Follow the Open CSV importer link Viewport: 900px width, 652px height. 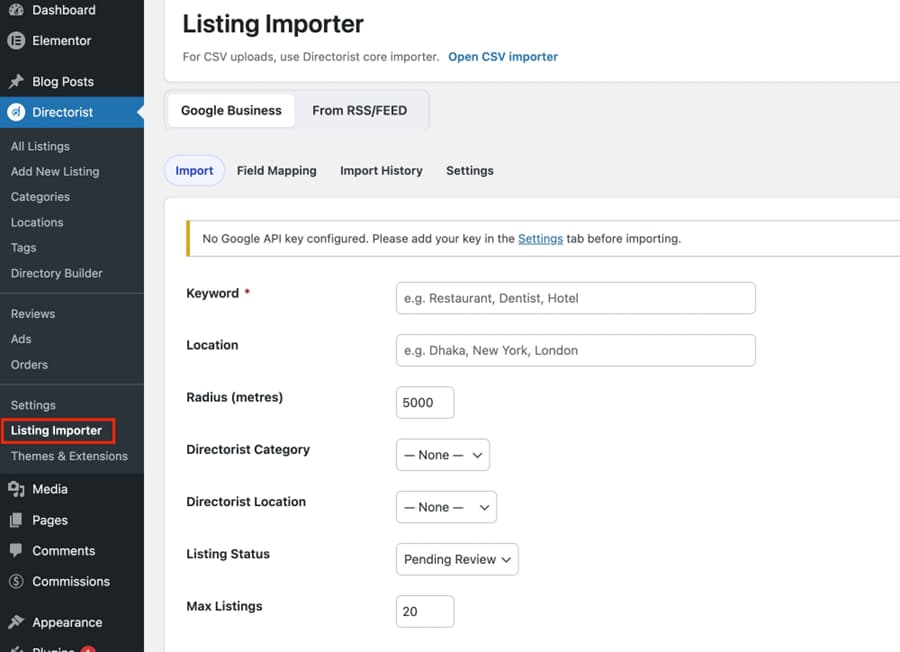[503, 57]
